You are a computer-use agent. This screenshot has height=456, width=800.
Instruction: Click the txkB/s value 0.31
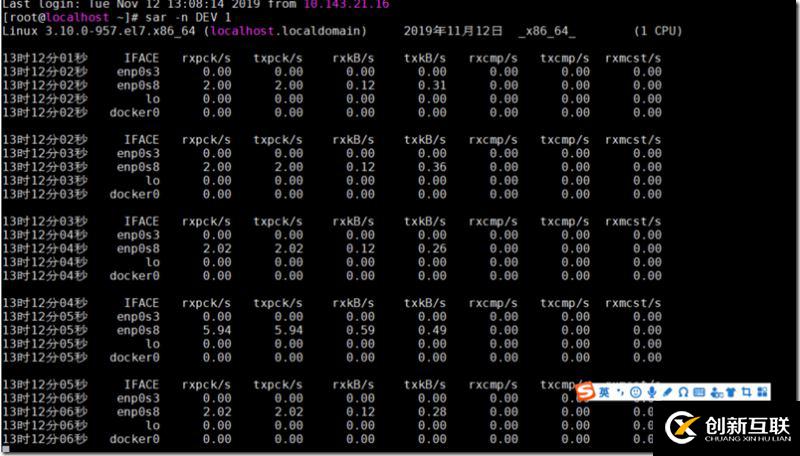point(432,85)
